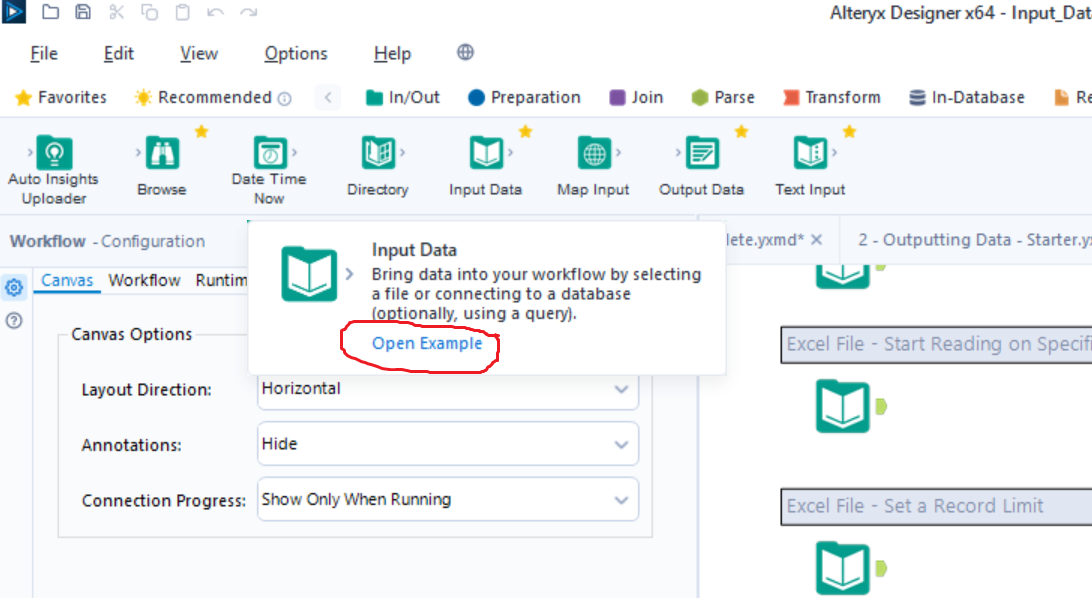Click the Open Example link
The width and height of the screenshot is (1092, 598).
point(427,343)
